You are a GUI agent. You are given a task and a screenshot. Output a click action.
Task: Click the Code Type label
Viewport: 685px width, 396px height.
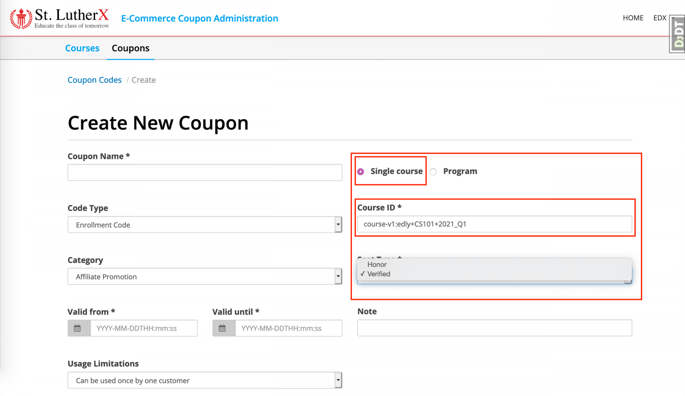(x=88, y=208)
